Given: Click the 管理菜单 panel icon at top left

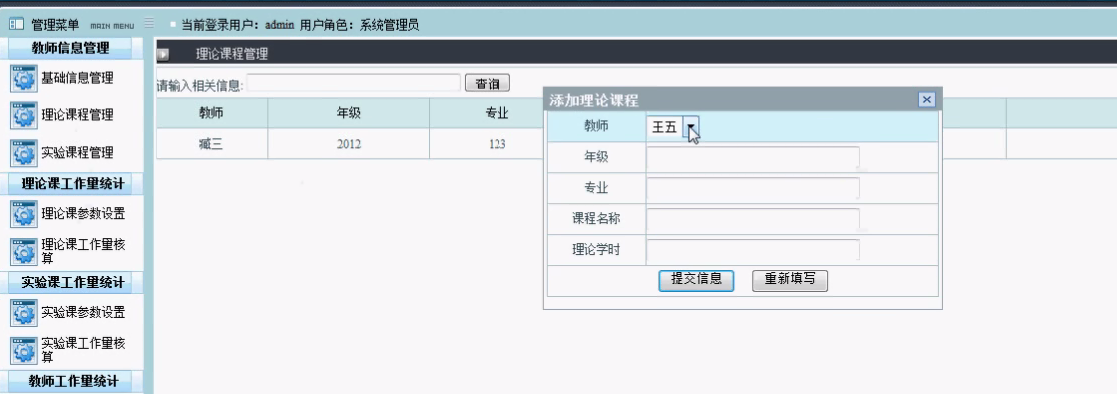Looking at the screenshot, I should (x=16, y=25).
